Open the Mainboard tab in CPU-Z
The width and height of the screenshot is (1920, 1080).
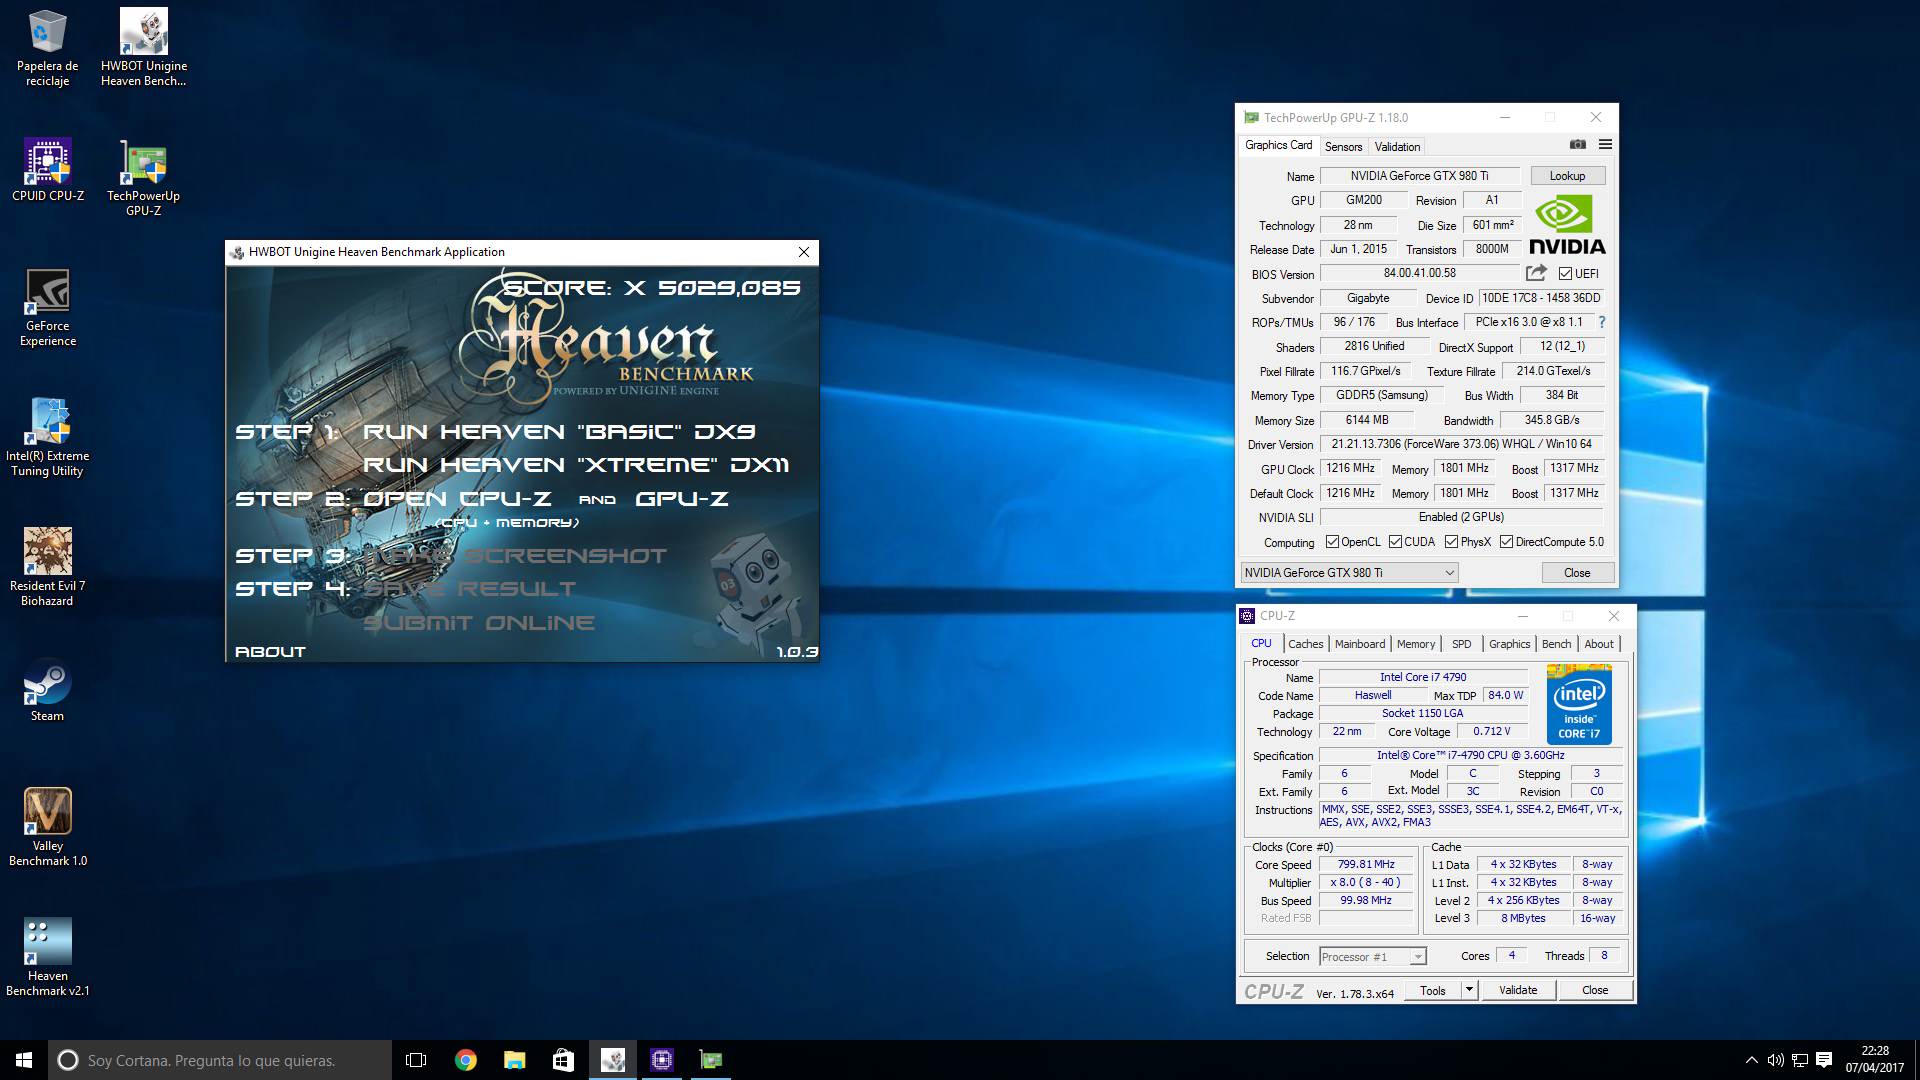[1360, 644]
